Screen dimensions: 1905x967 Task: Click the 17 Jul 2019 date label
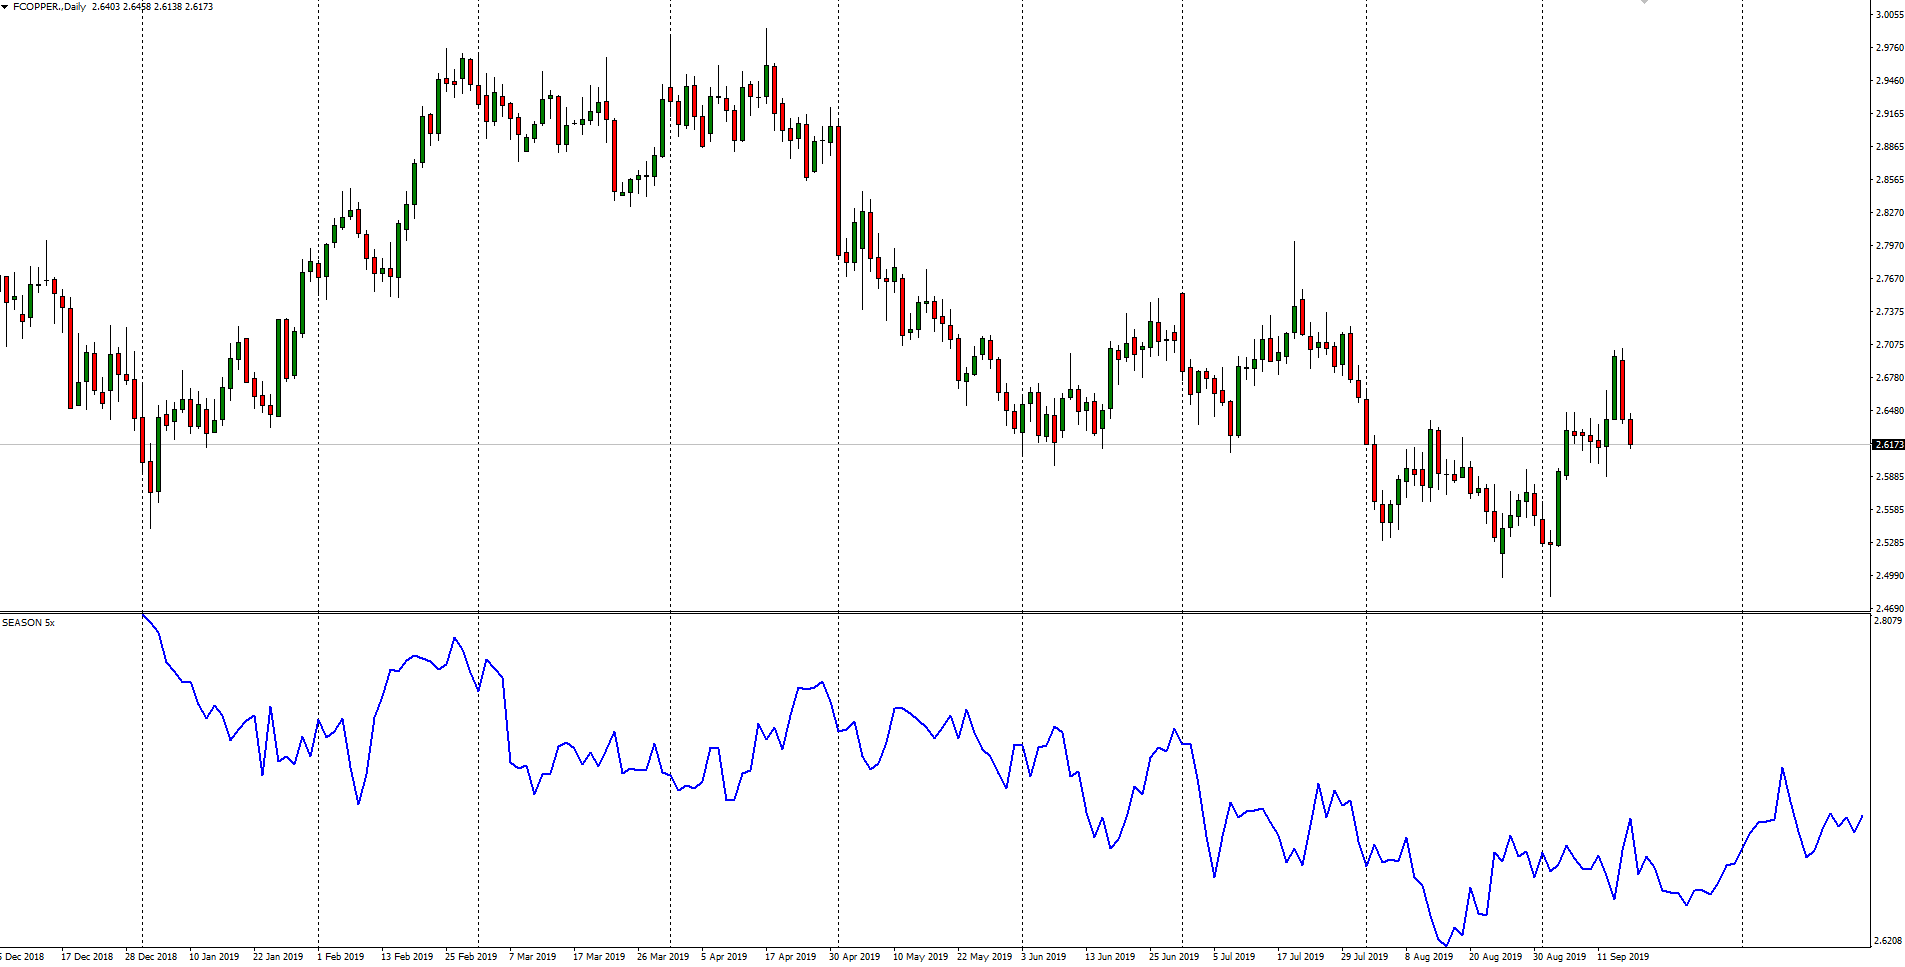(x=1301, y=957)
